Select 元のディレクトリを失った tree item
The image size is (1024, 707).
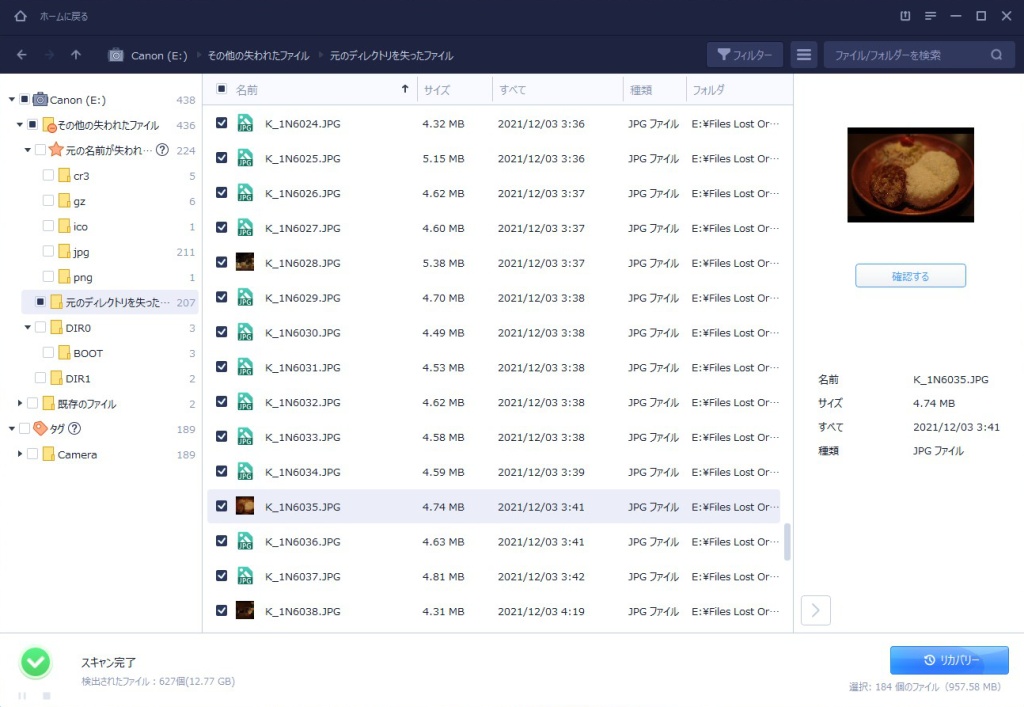[110, 302]
